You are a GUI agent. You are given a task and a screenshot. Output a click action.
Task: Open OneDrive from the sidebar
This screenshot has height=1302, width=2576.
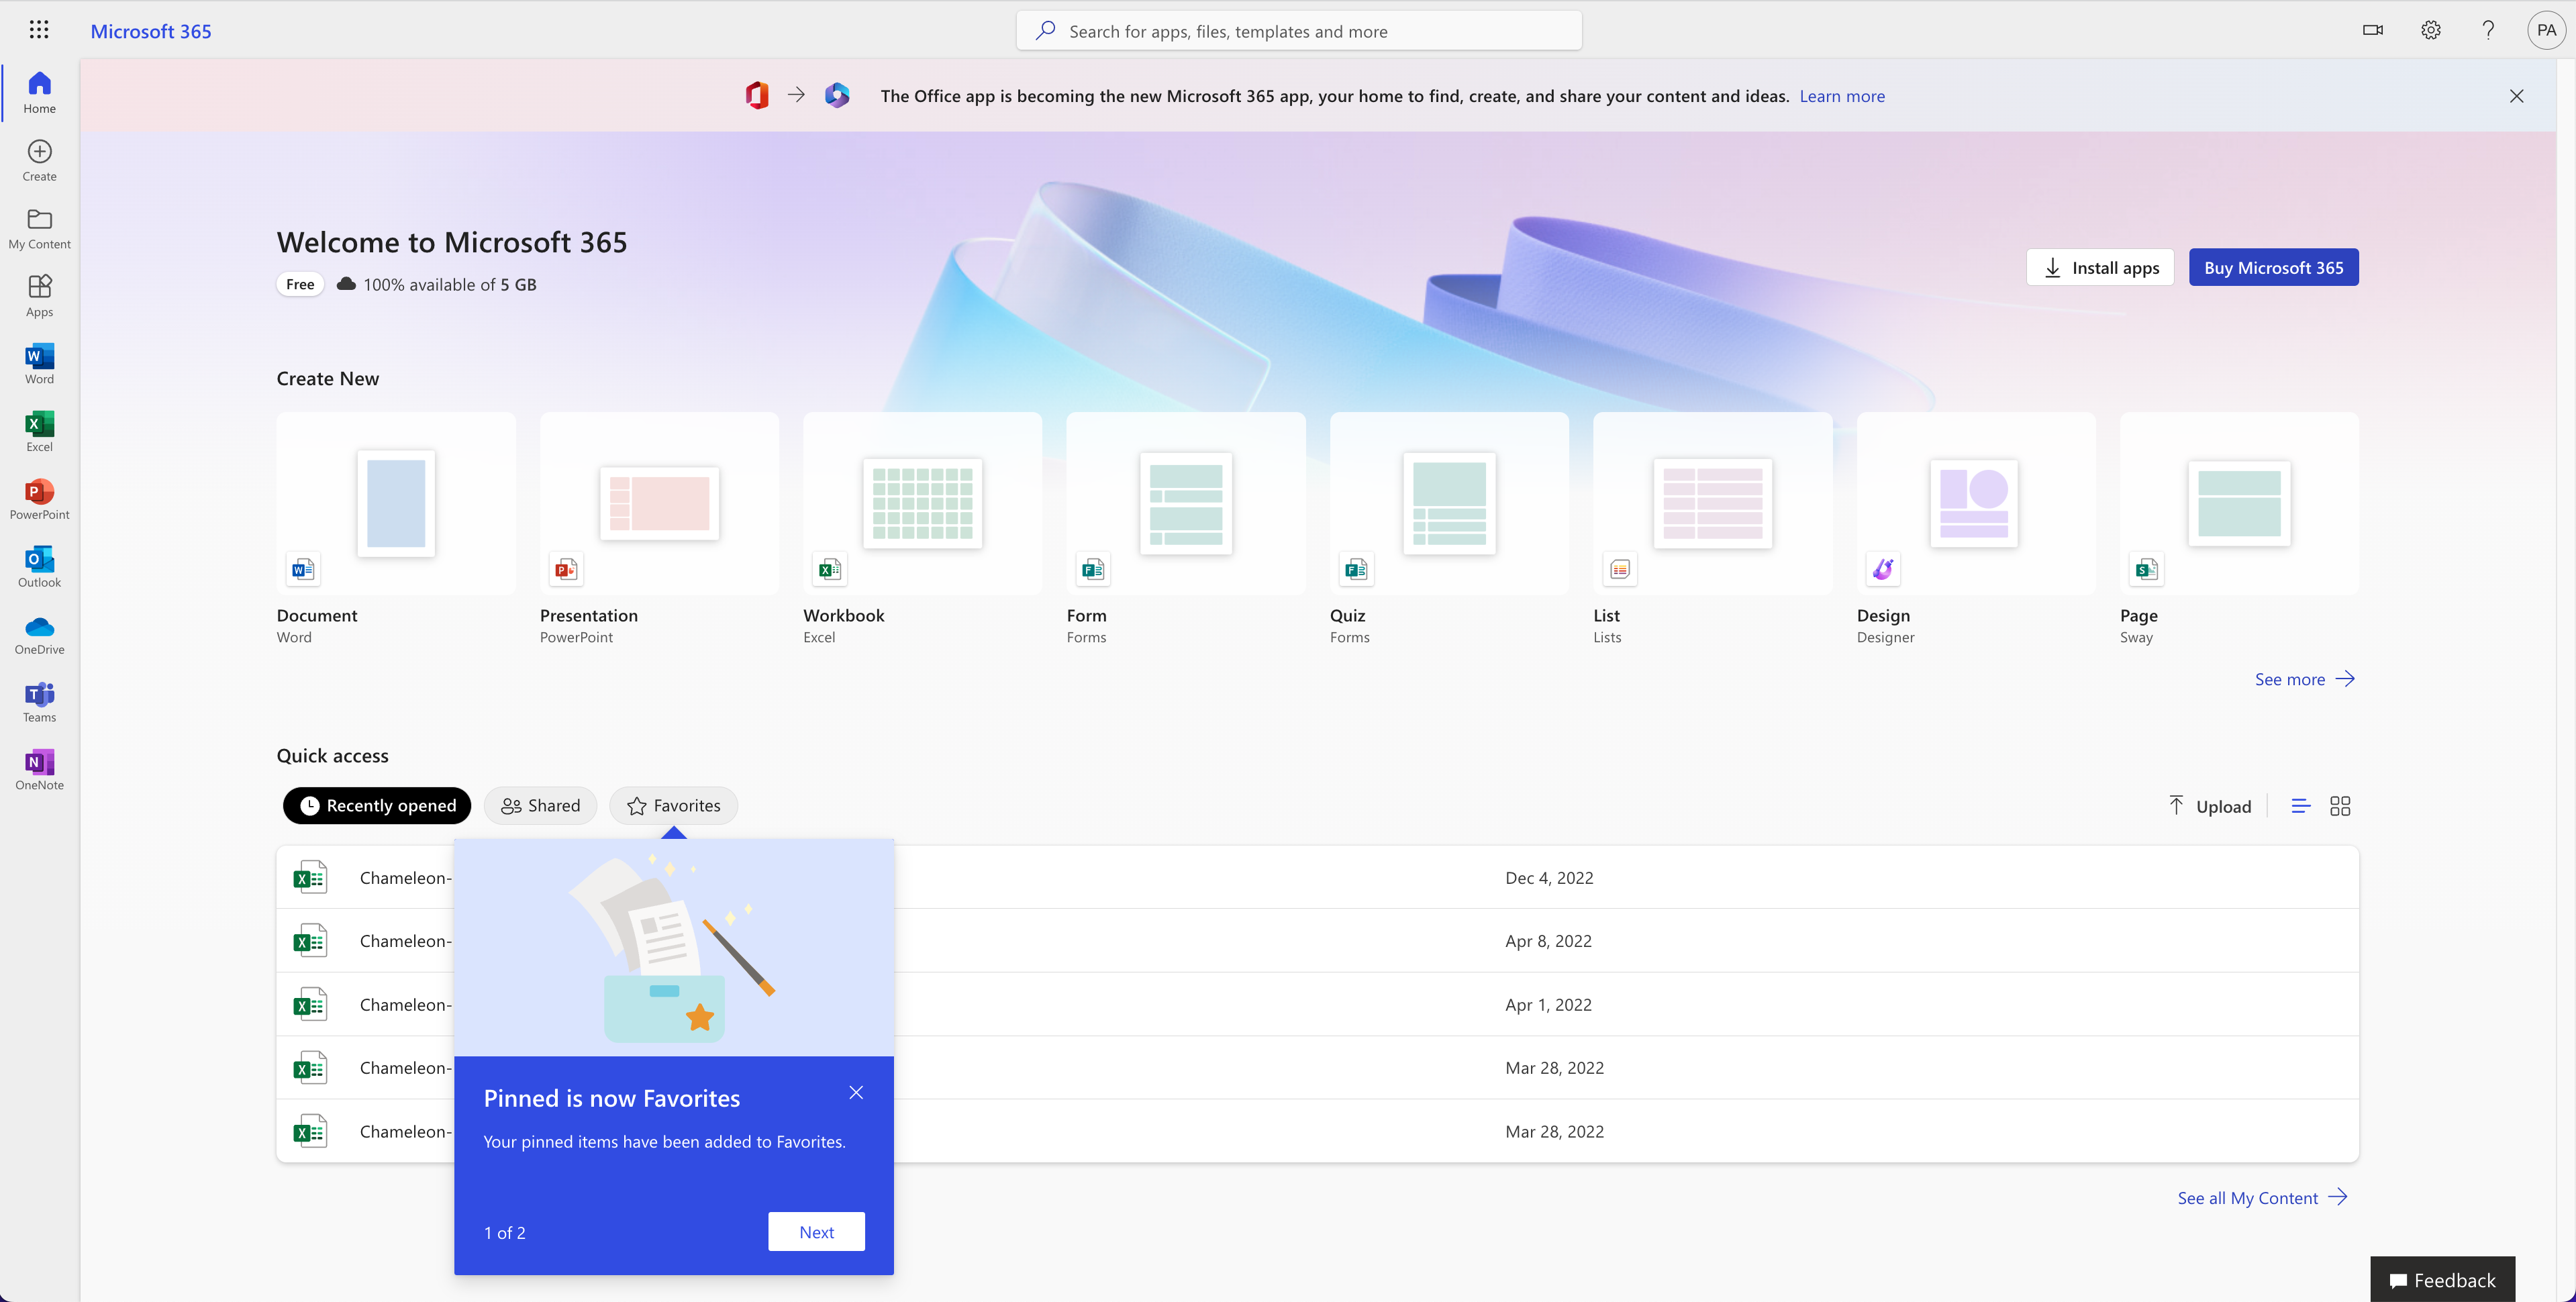click(x=39, y=634)
